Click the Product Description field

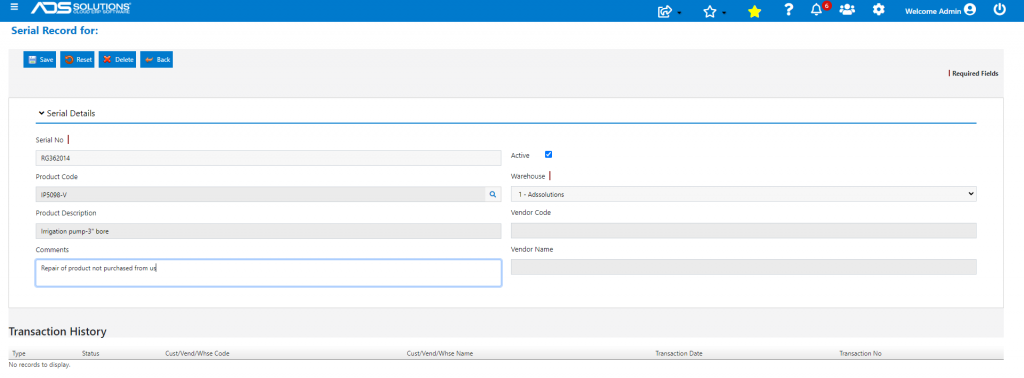point(268,230)
